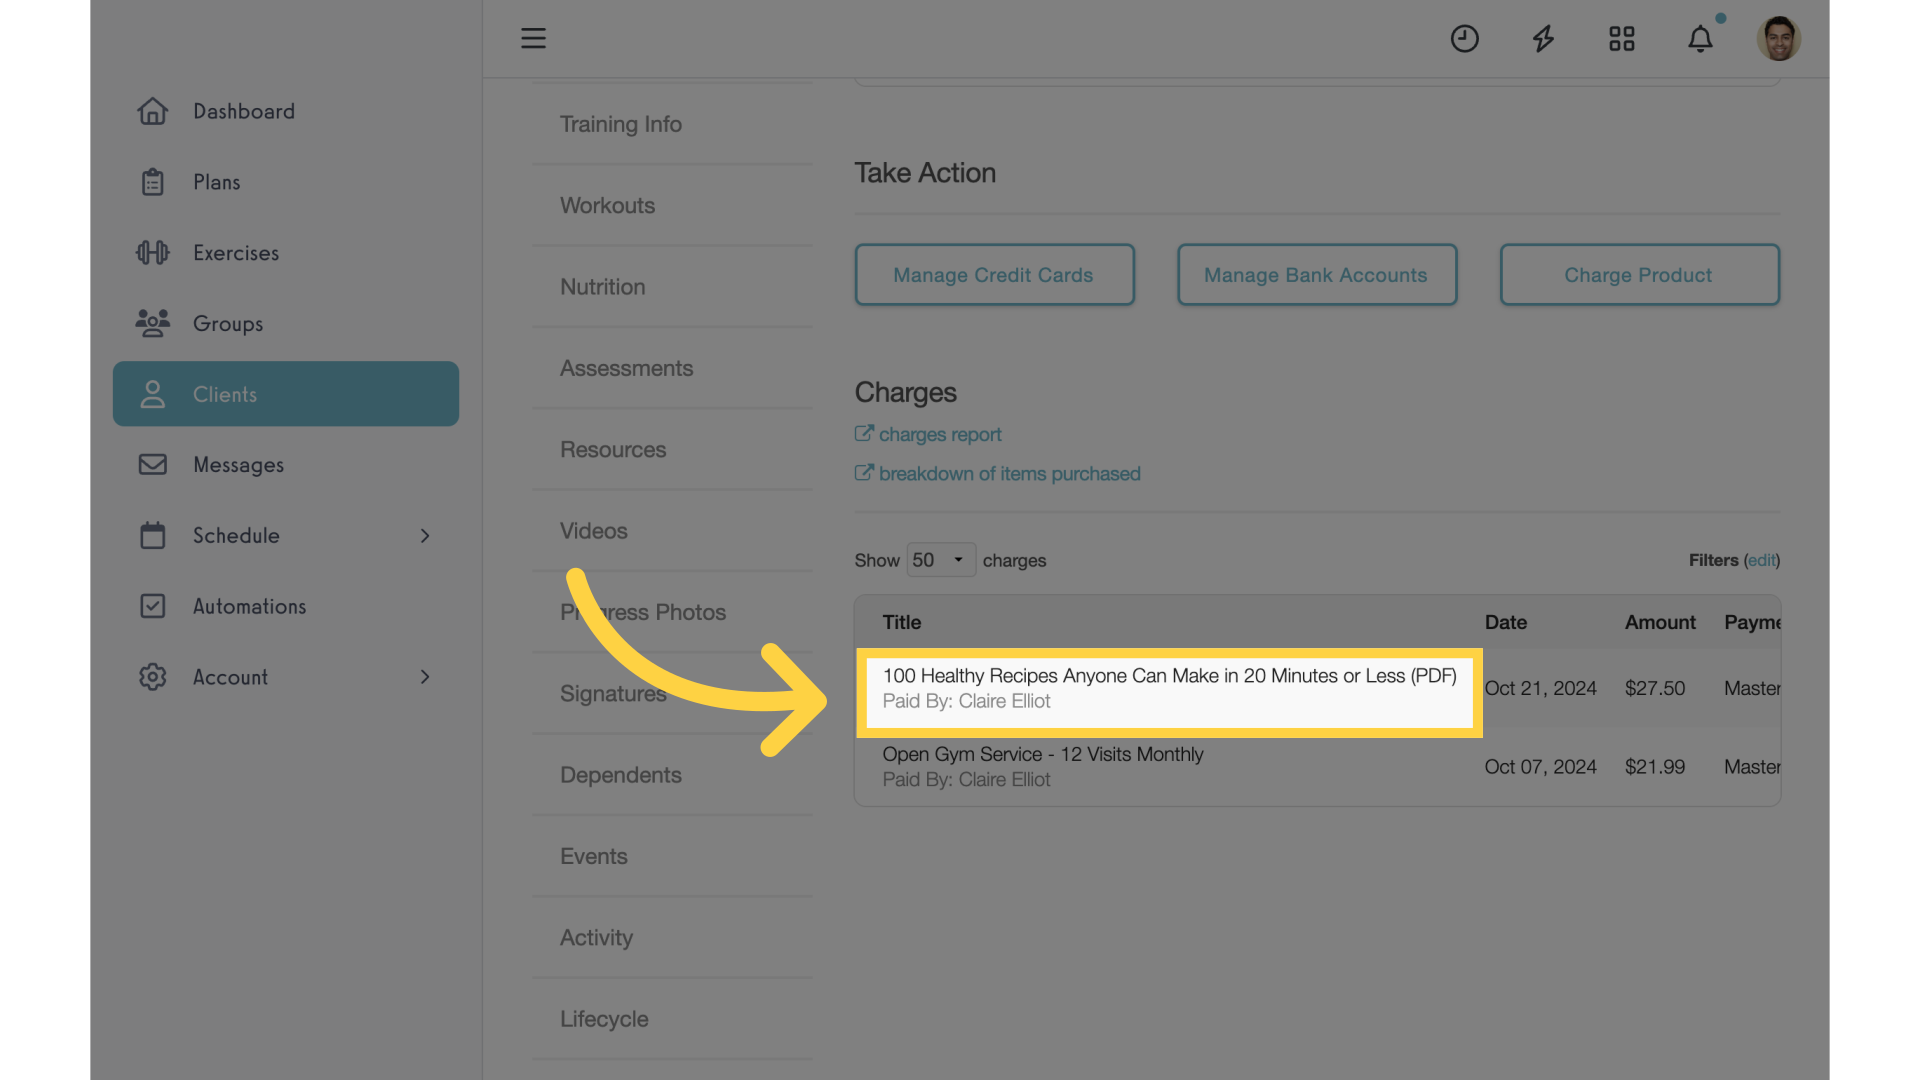This screenshot has width=1920, height=1080.
Task: Click the Manage Credit Cards button
Action: [x=993, y=273]
